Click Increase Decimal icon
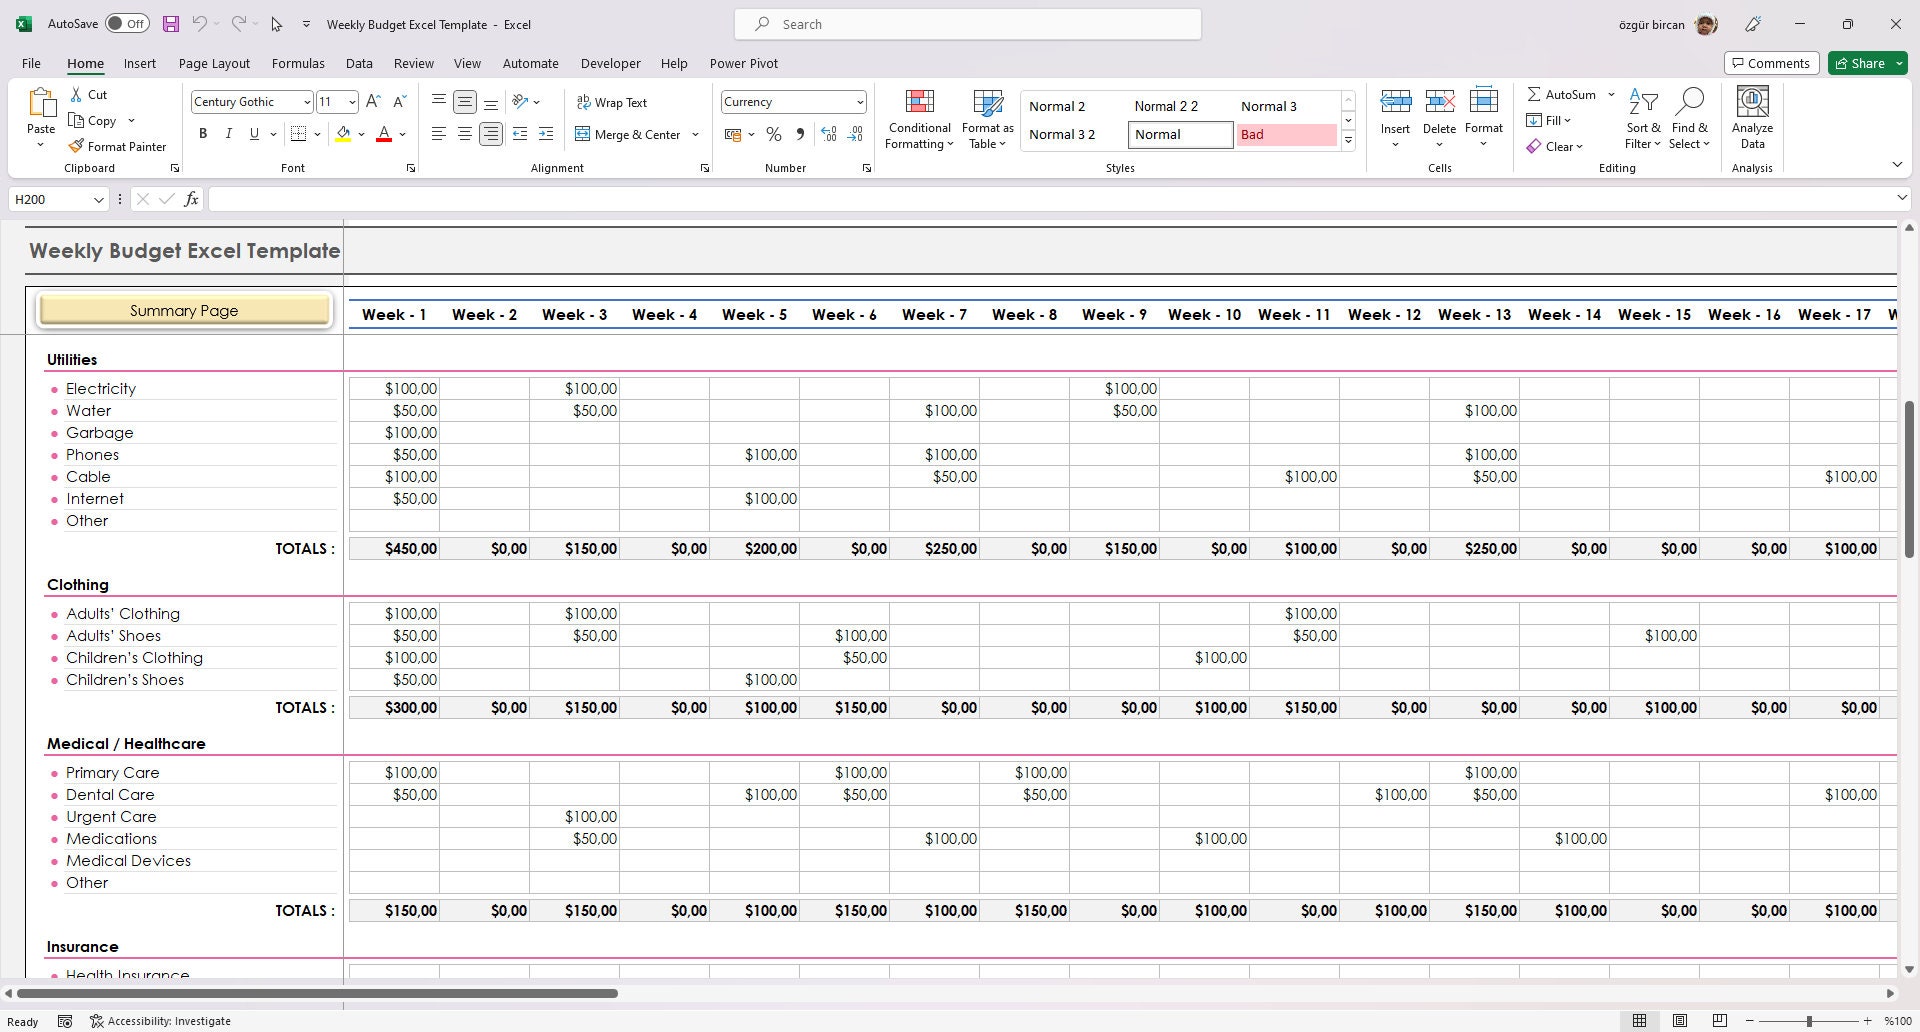This screenshot has height=1032, width=1920. click(828, 134)
